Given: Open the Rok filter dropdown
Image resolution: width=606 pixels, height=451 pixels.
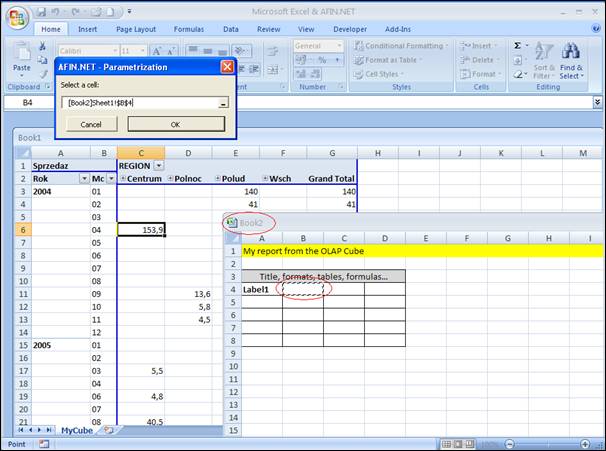Looking at the screenshot, I should click(84, 179).
